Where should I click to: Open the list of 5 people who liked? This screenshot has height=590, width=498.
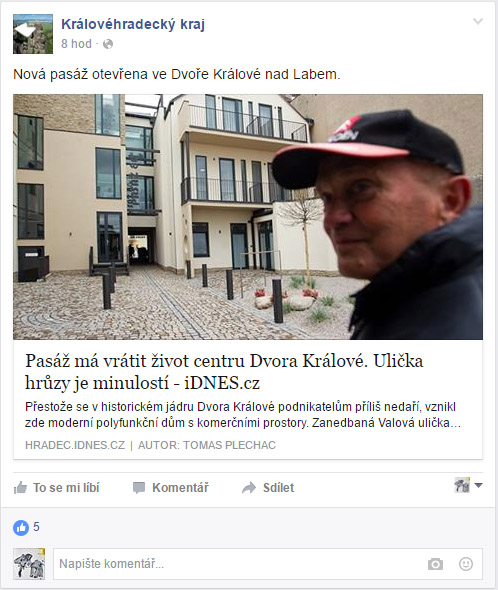pyautogui.click(x=36, y=526)
